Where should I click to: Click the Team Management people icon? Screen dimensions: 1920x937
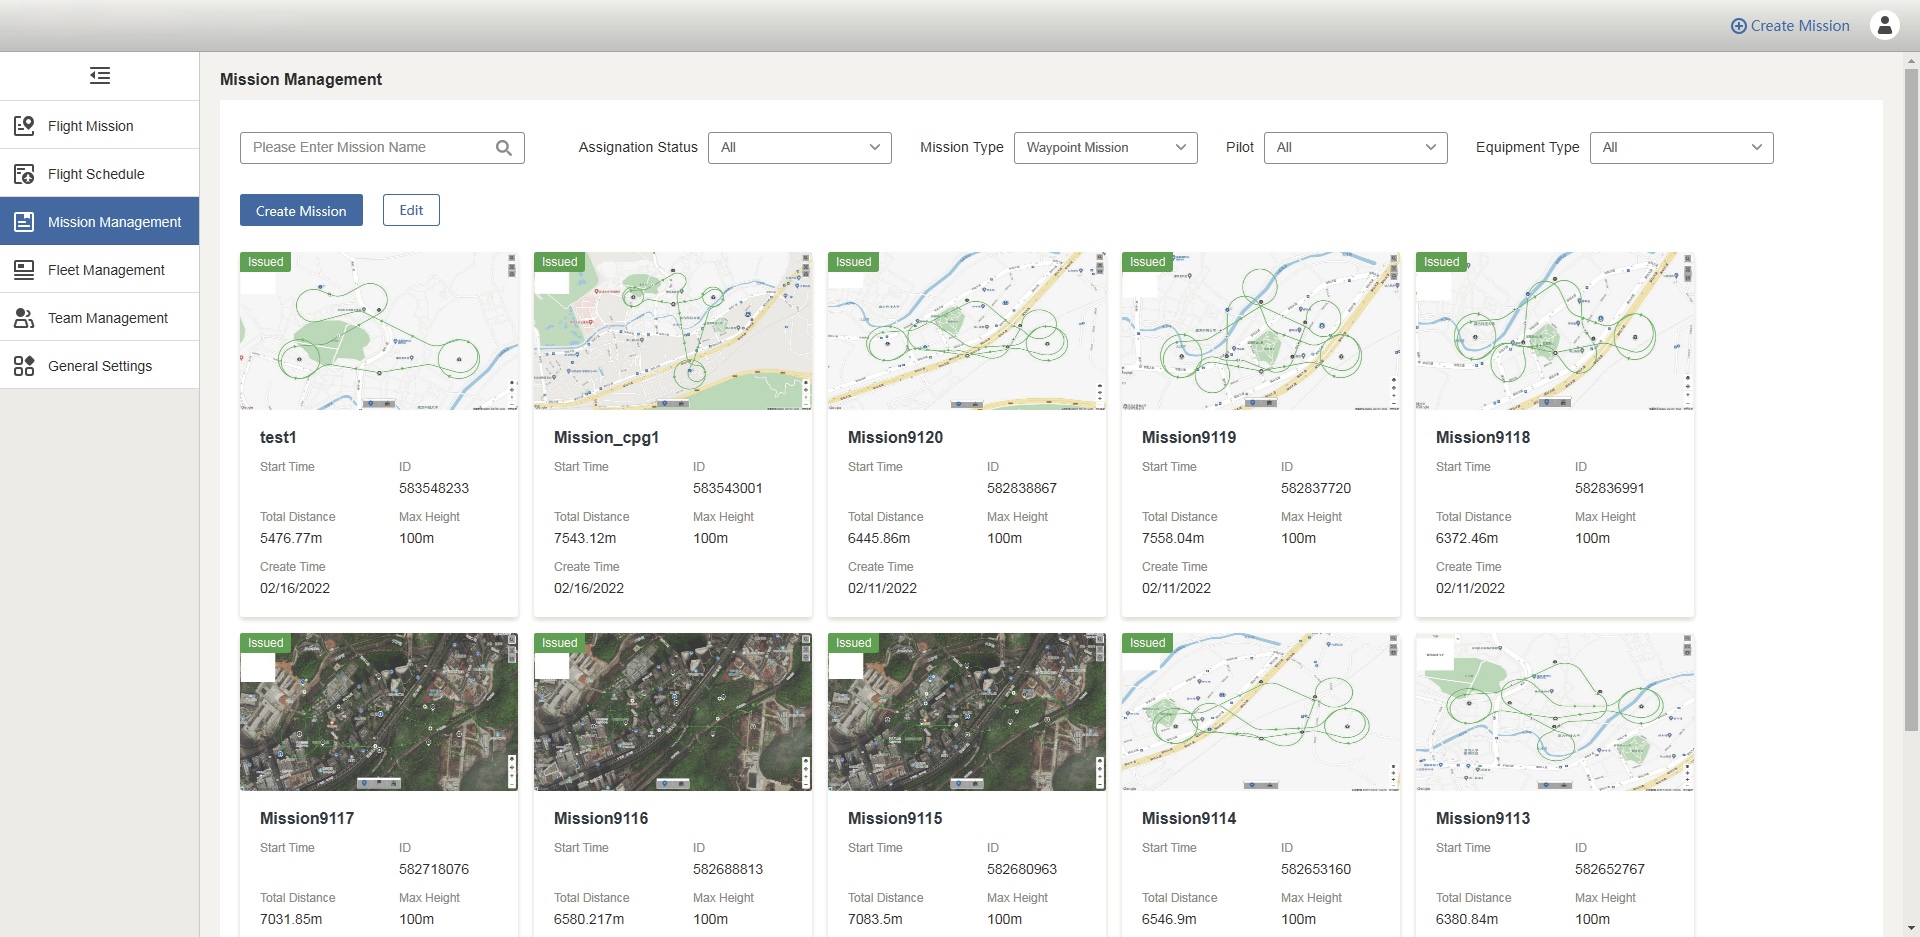point(24,317)
